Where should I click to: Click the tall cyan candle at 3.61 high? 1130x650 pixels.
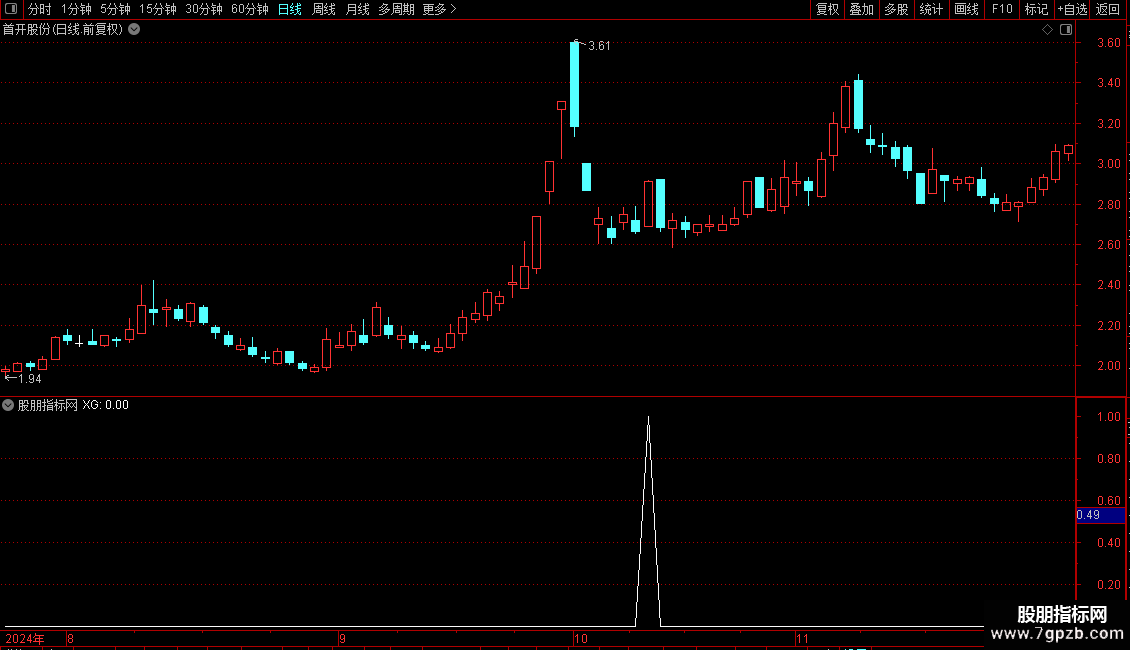pos(574,84)
